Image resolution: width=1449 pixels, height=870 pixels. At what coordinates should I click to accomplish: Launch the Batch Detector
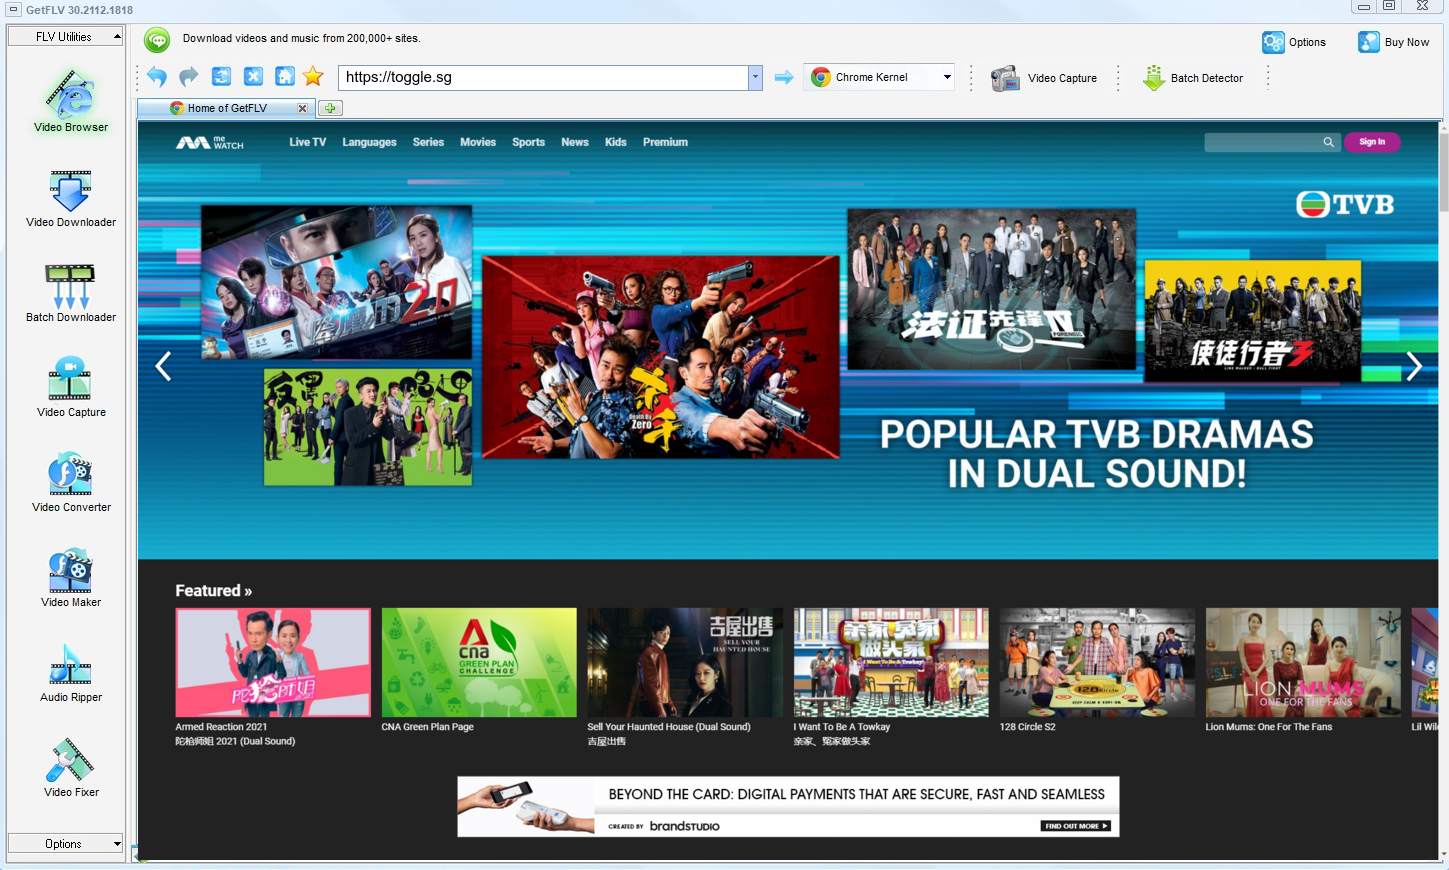[x=1193, y=78]
